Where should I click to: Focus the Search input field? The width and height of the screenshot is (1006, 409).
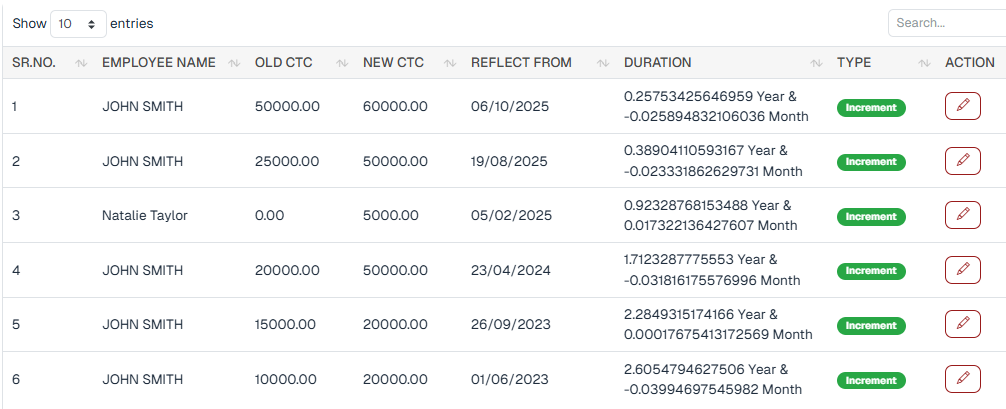tap(945, 23)
